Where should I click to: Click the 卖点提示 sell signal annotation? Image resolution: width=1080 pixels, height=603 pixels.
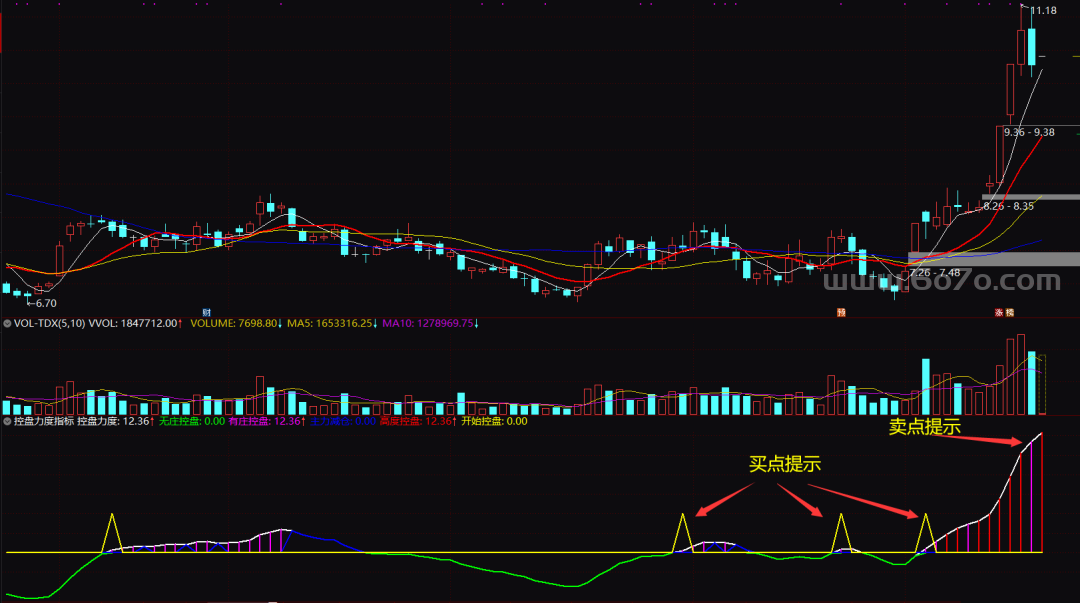click(x=925, y=427)
